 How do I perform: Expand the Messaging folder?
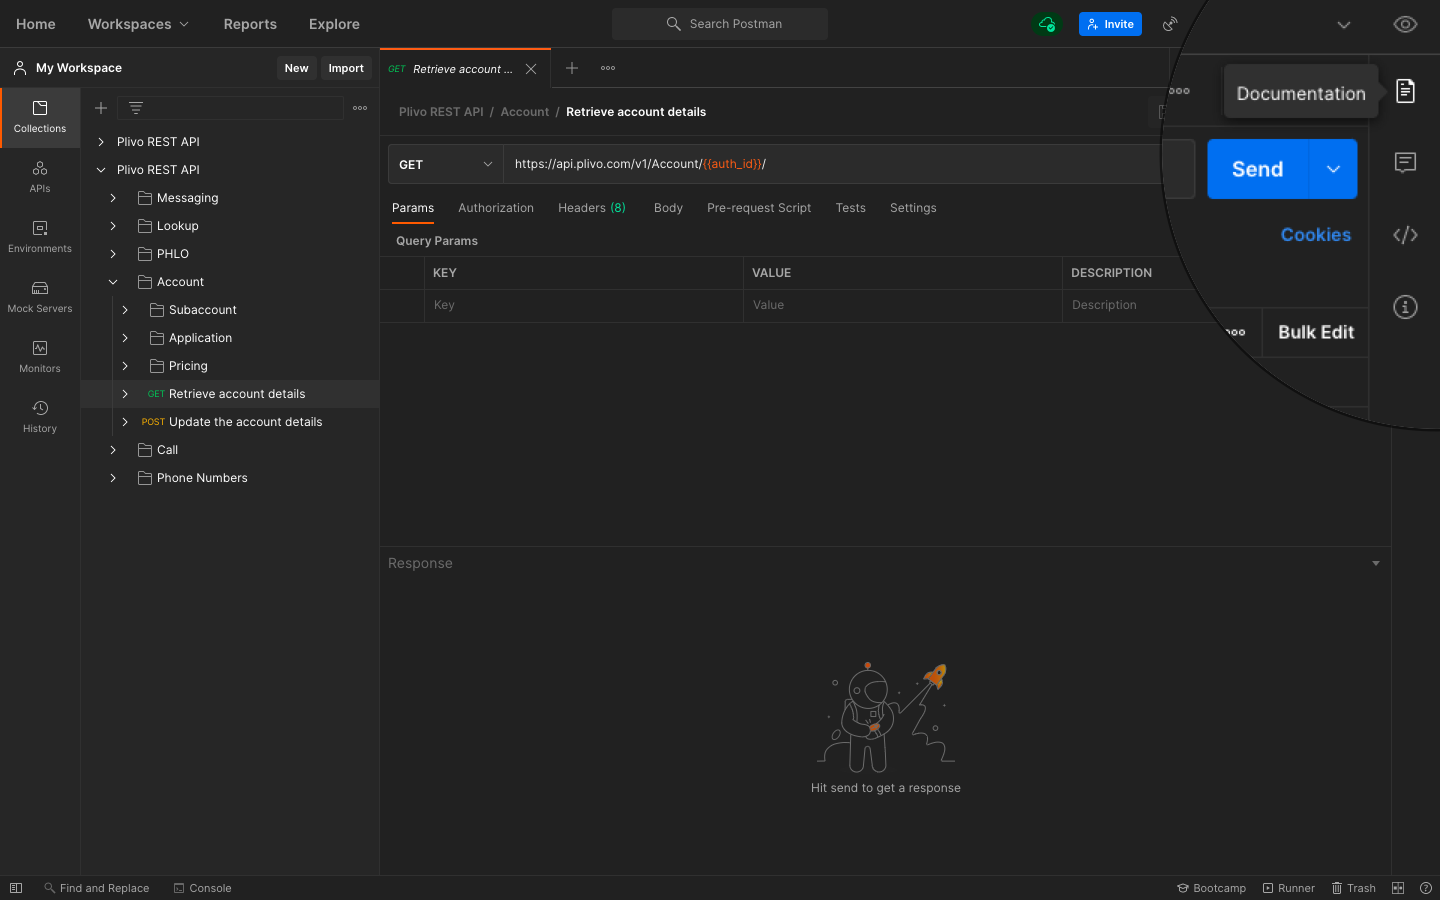113,198
